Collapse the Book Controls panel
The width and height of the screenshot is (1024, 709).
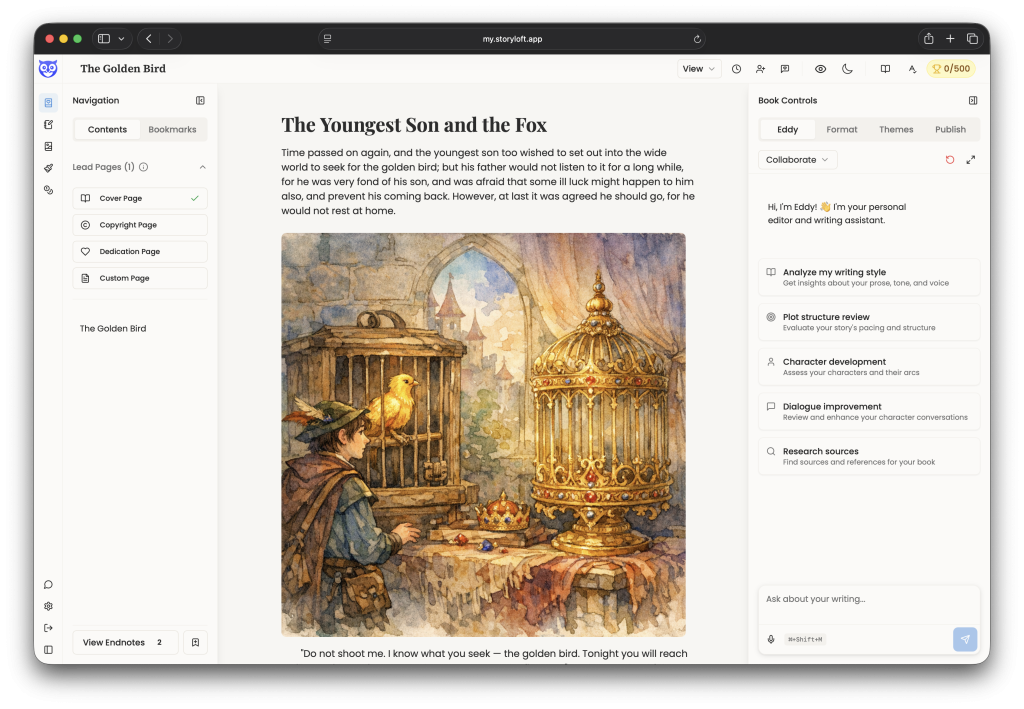[x=973, y=101]
